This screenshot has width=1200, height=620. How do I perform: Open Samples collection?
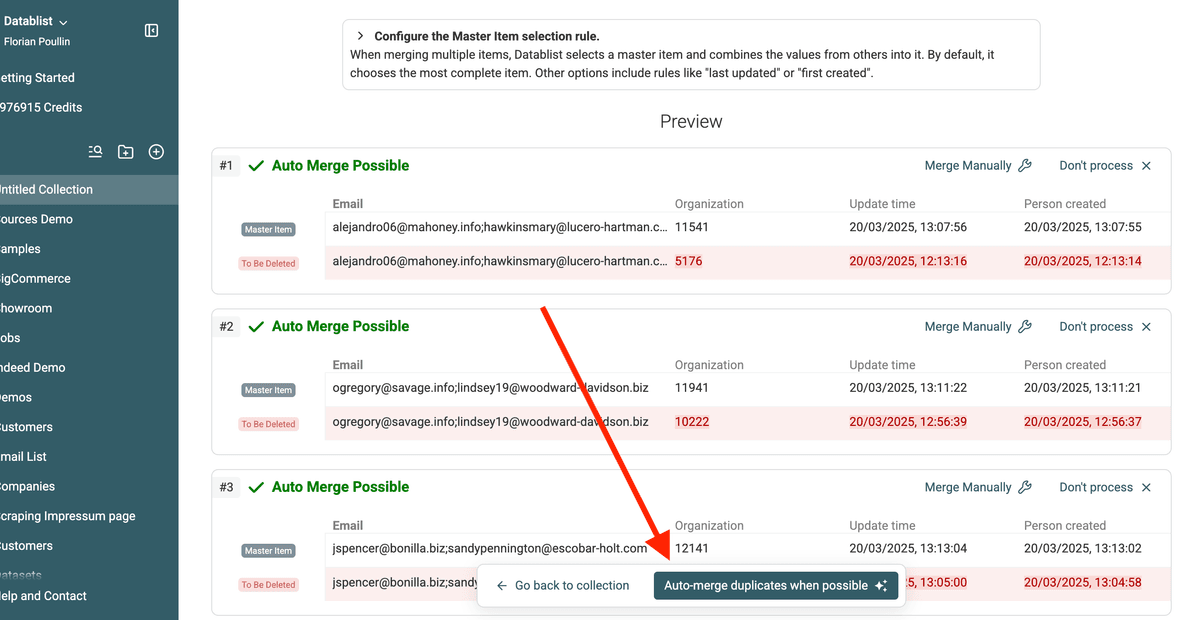point(20,249)
